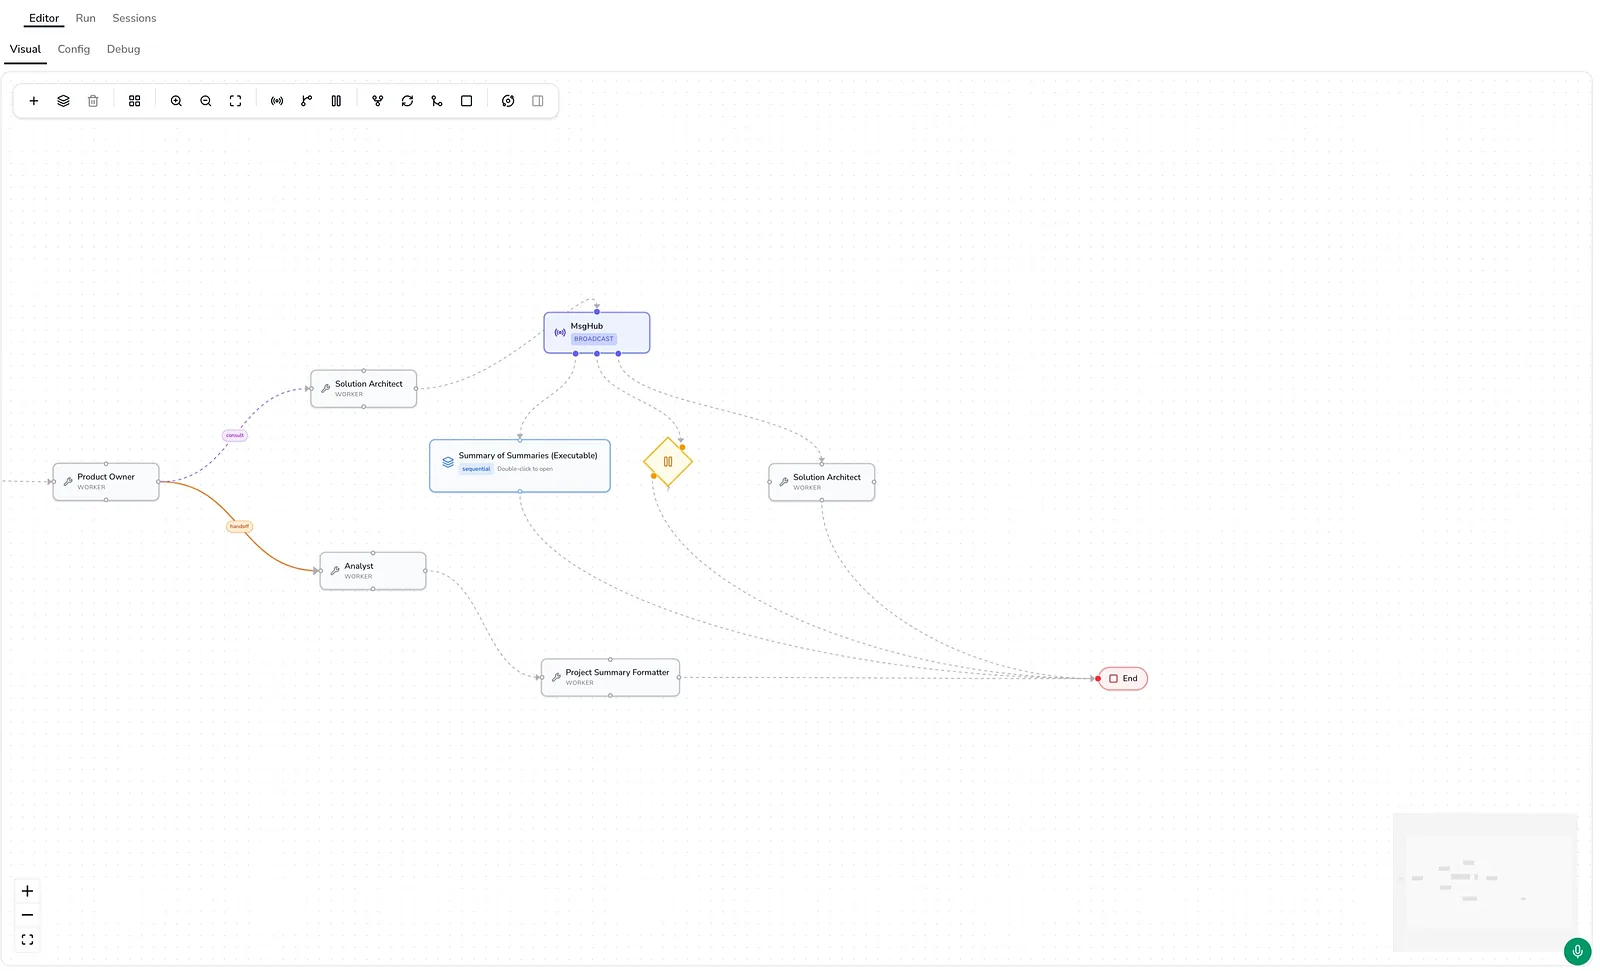Click the magnifier zoom-out toolbar icon
1600x971 pixels.
coord(206,101)
